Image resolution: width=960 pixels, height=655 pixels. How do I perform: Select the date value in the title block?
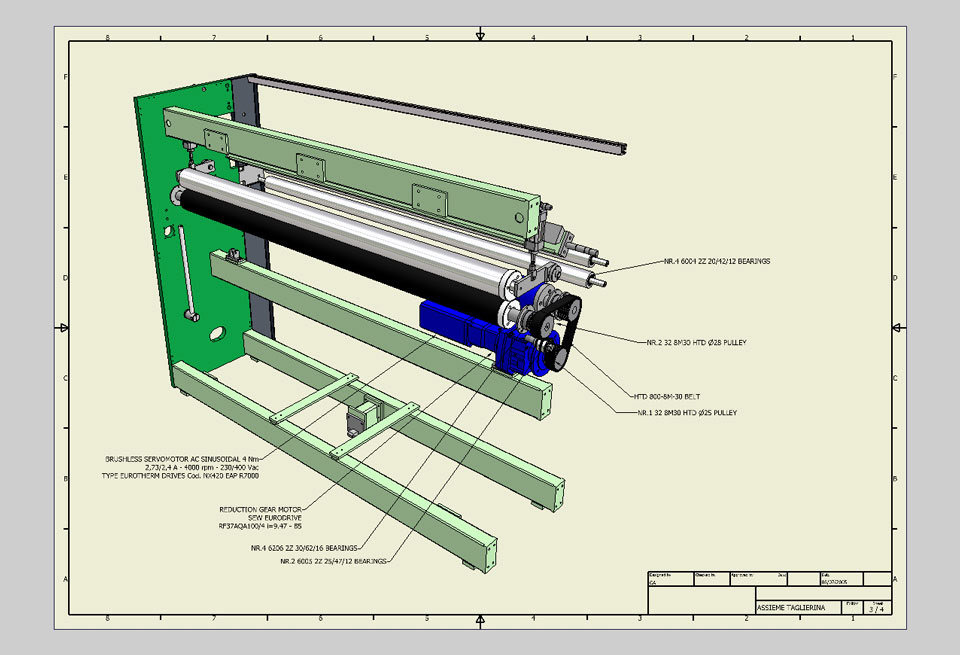[834, 582]
